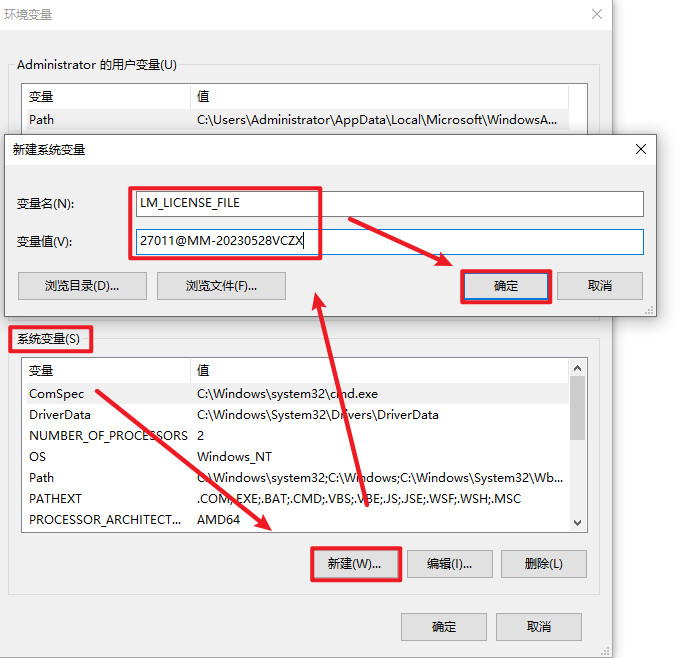Click 取消 at the bottom of the 环境变量 window
Image resolution: width=681 pixels, height=658 pixels.
[x=538, y=627]
